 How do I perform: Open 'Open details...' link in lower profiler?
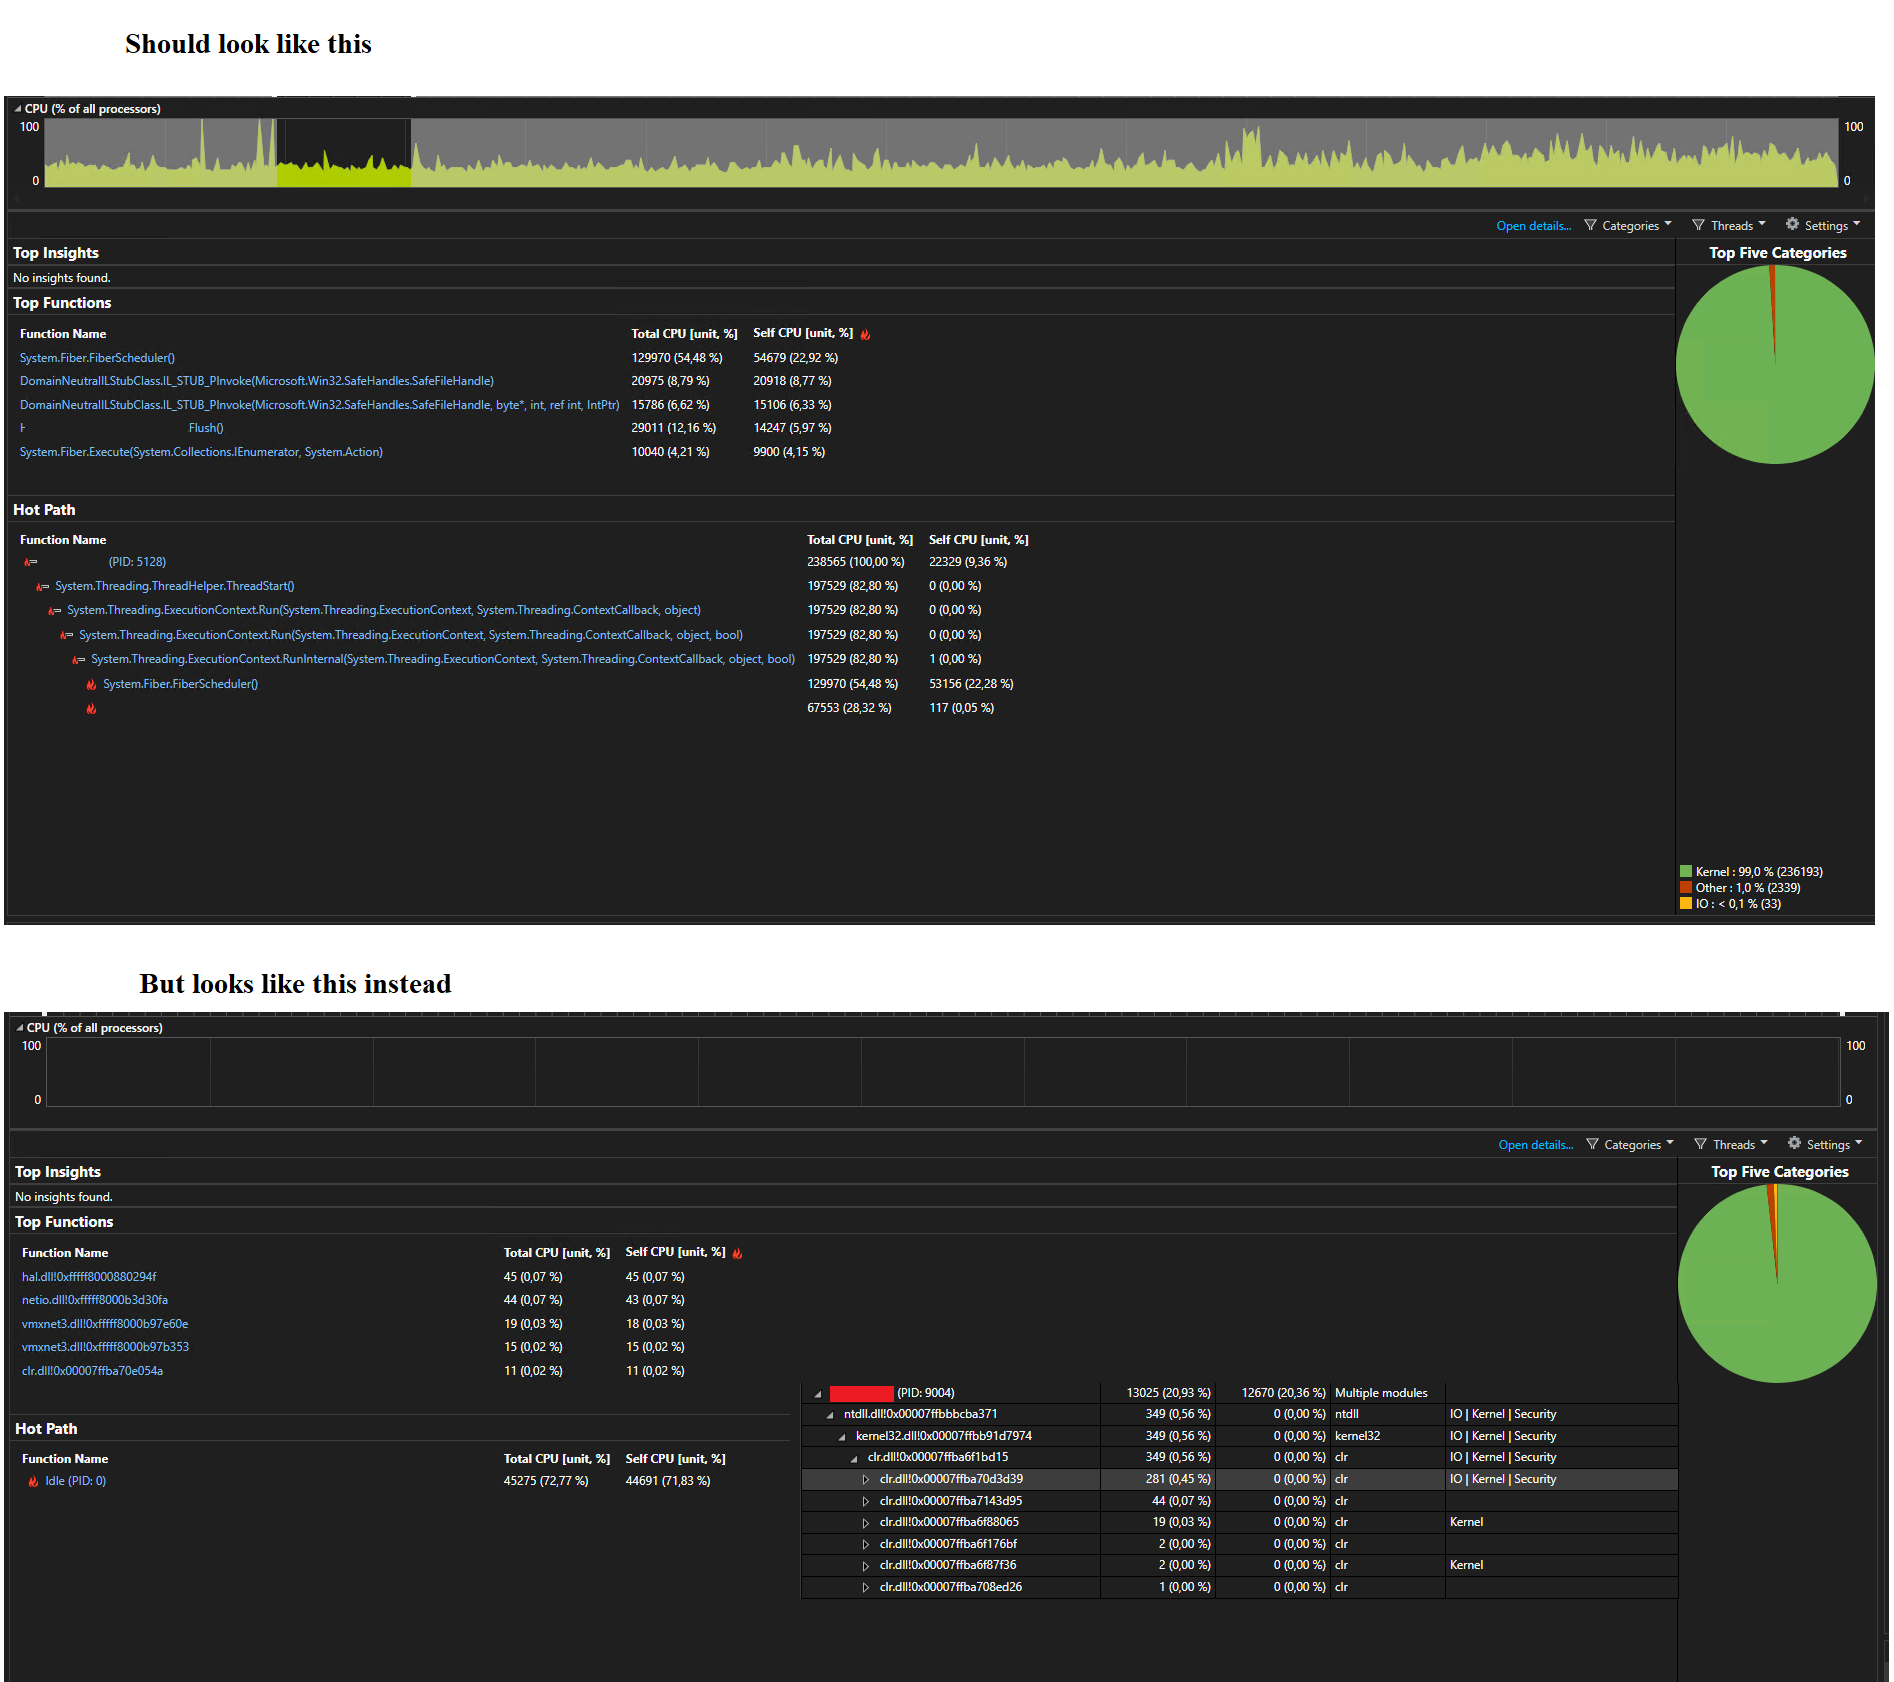(1535, 1145)
